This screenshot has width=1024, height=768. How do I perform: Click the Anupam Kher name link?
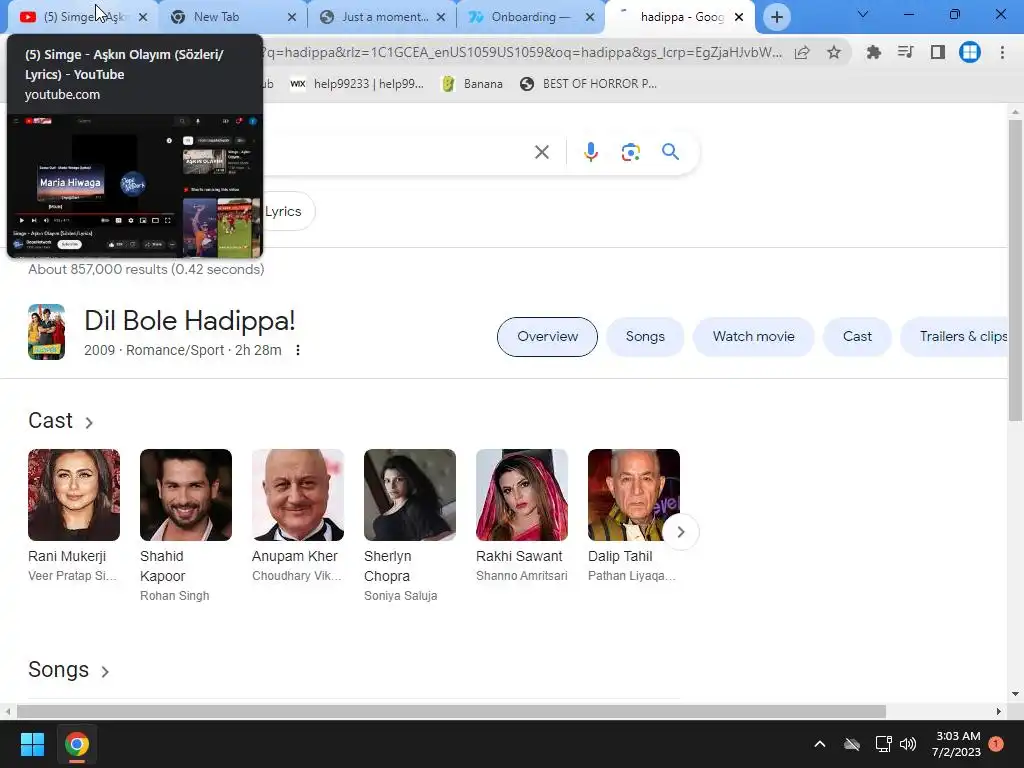295,556
